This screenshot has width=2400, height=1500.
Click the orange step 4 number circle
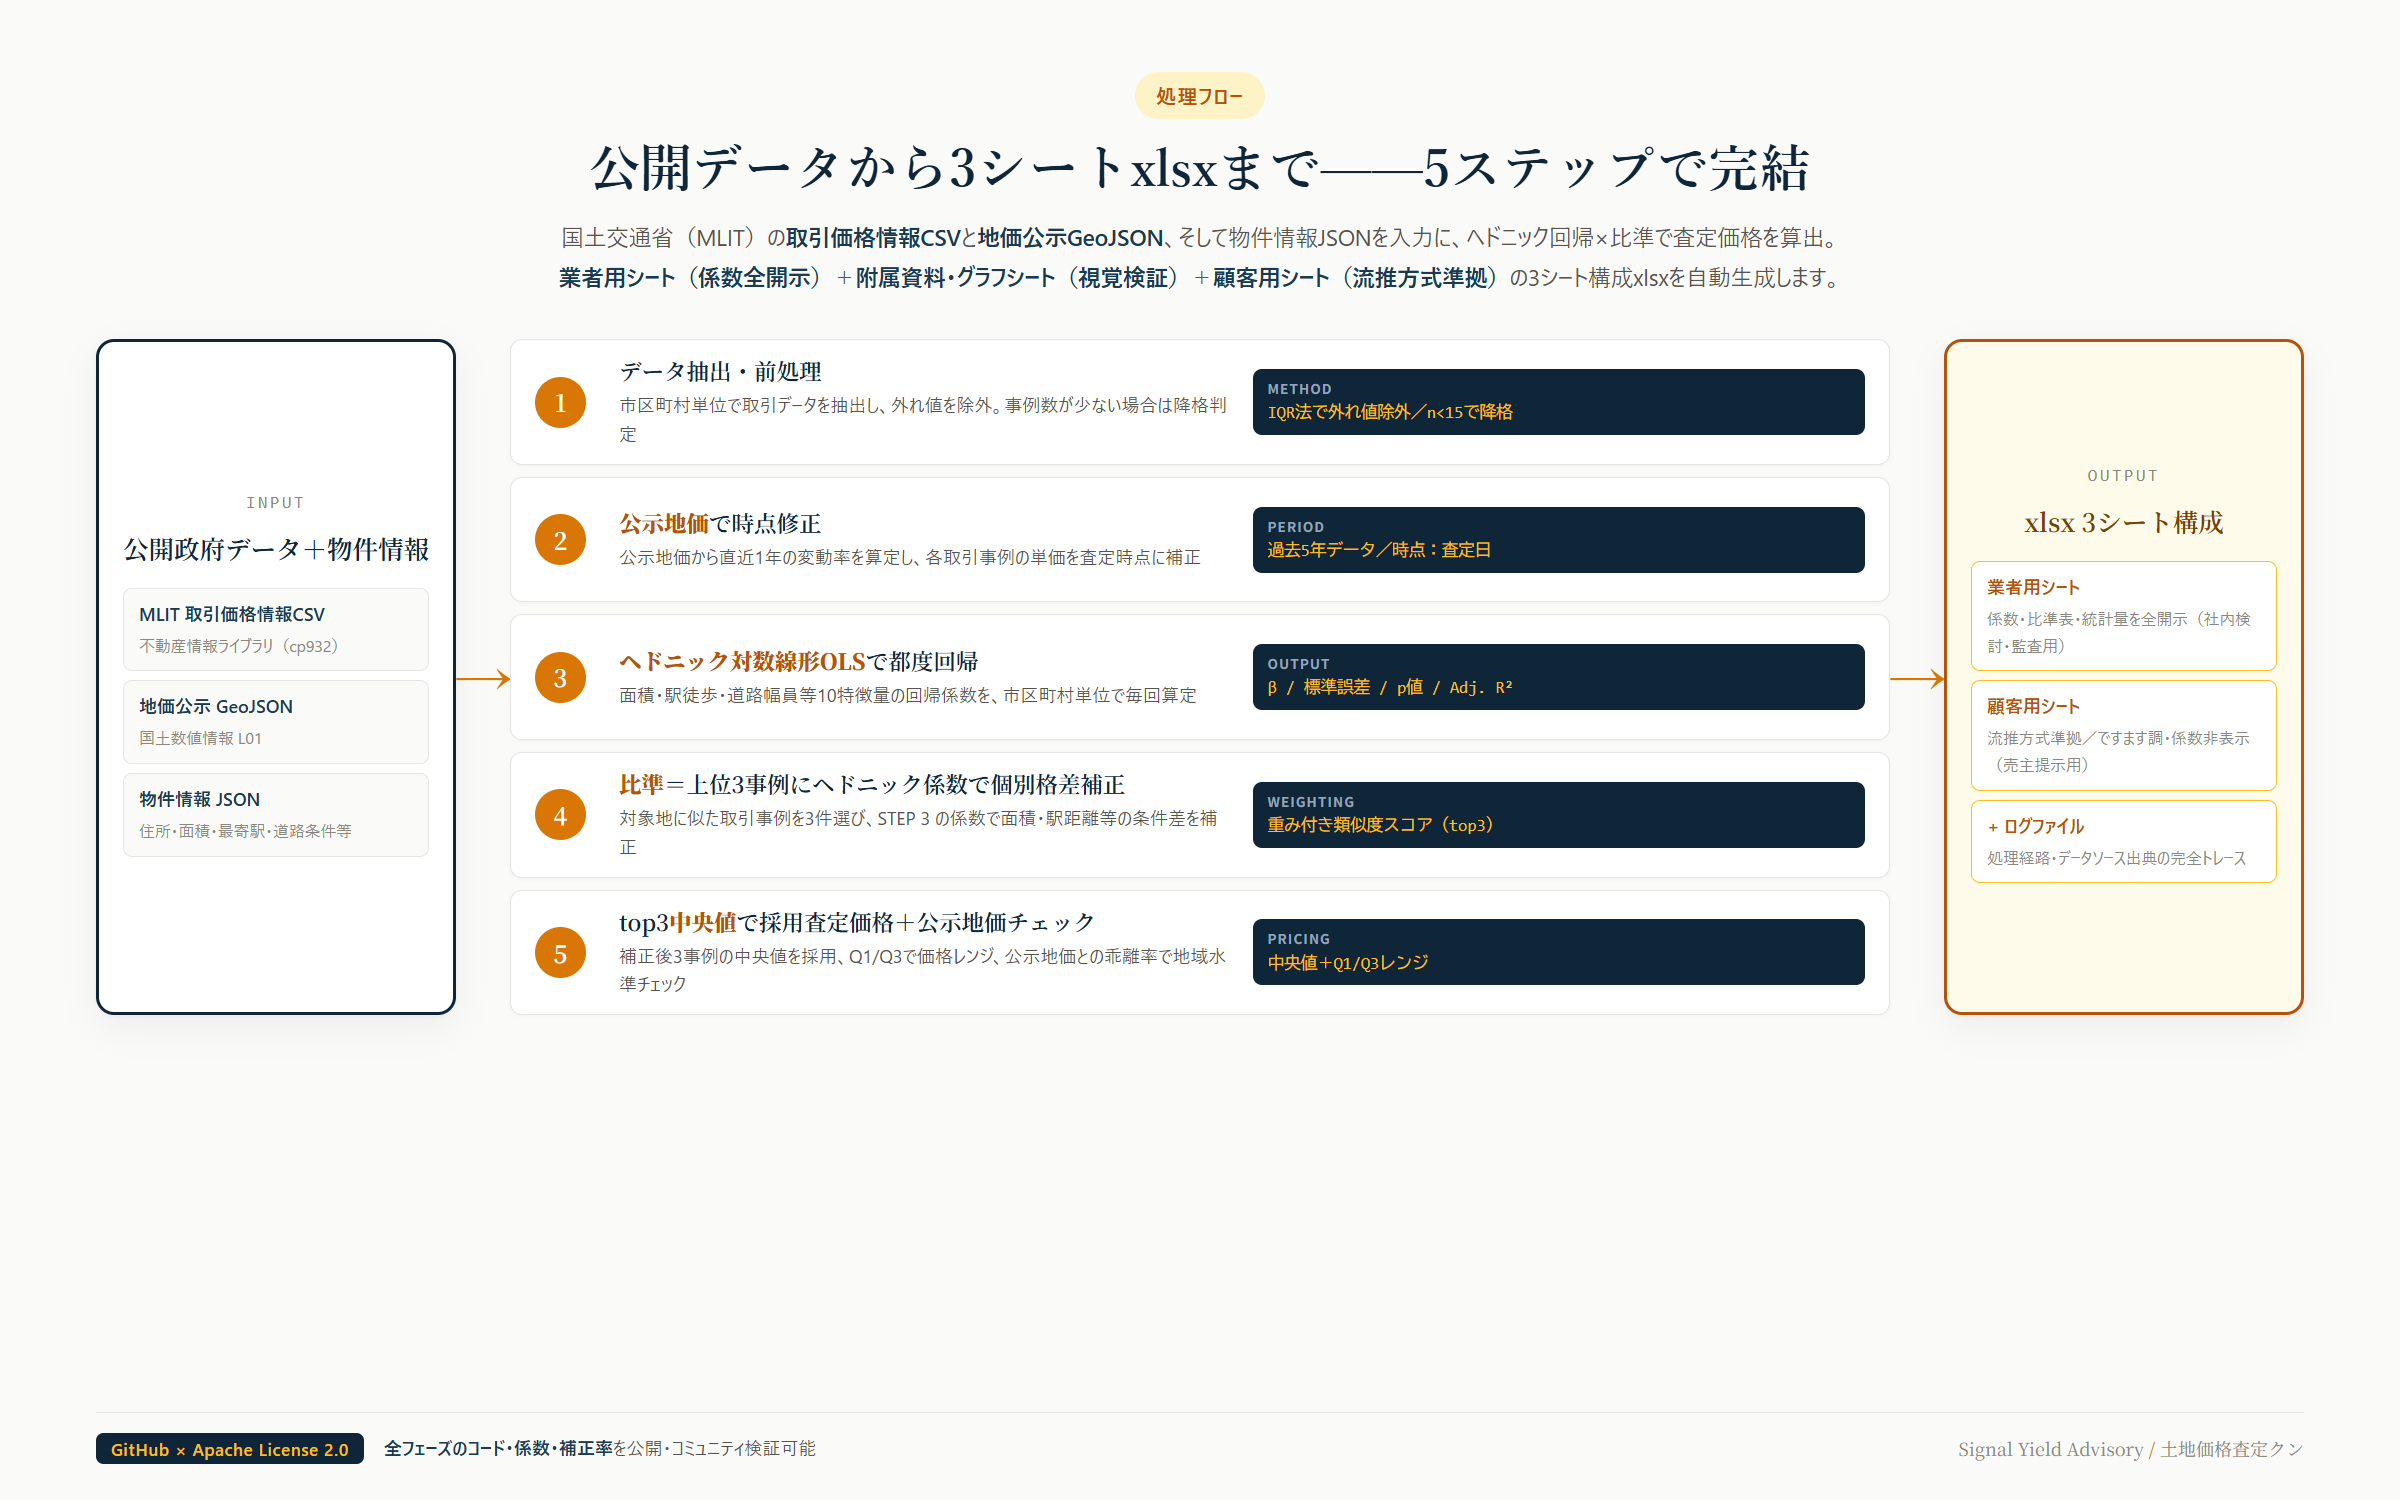tap(560, 815)
